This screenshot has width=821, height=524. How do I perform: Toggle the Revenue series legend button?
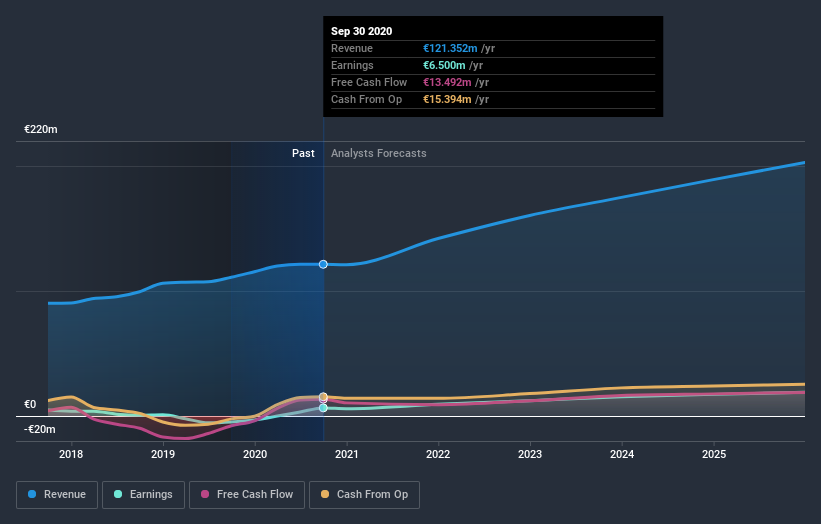[57, 495]
